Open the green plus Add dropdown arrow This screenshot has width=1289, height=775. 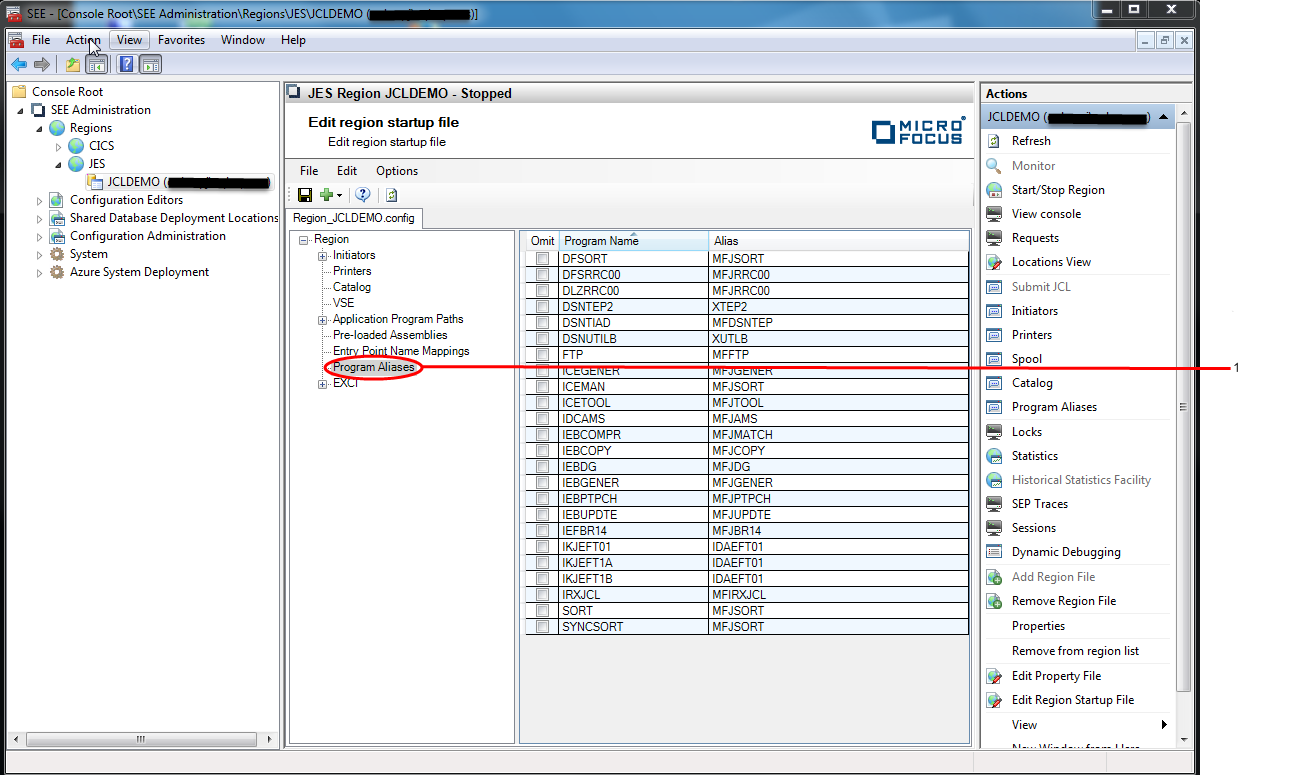(x=339, y=196)
